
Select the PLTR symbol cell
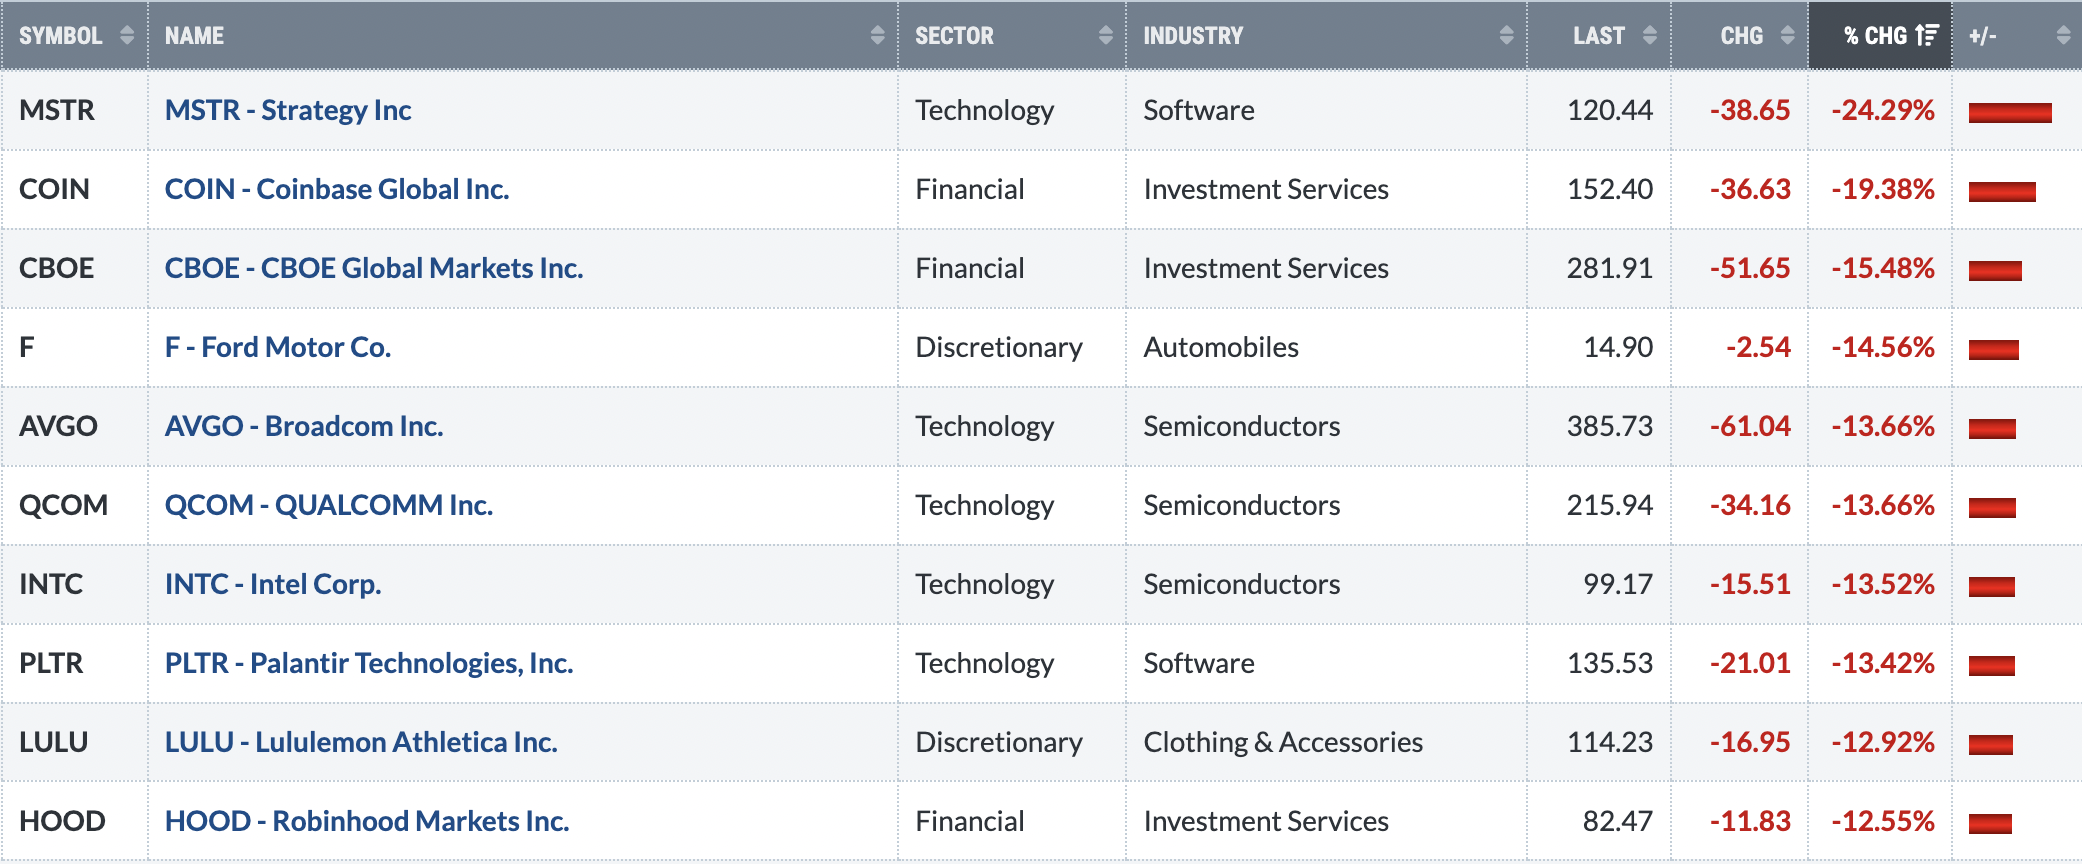coord(75,663)
